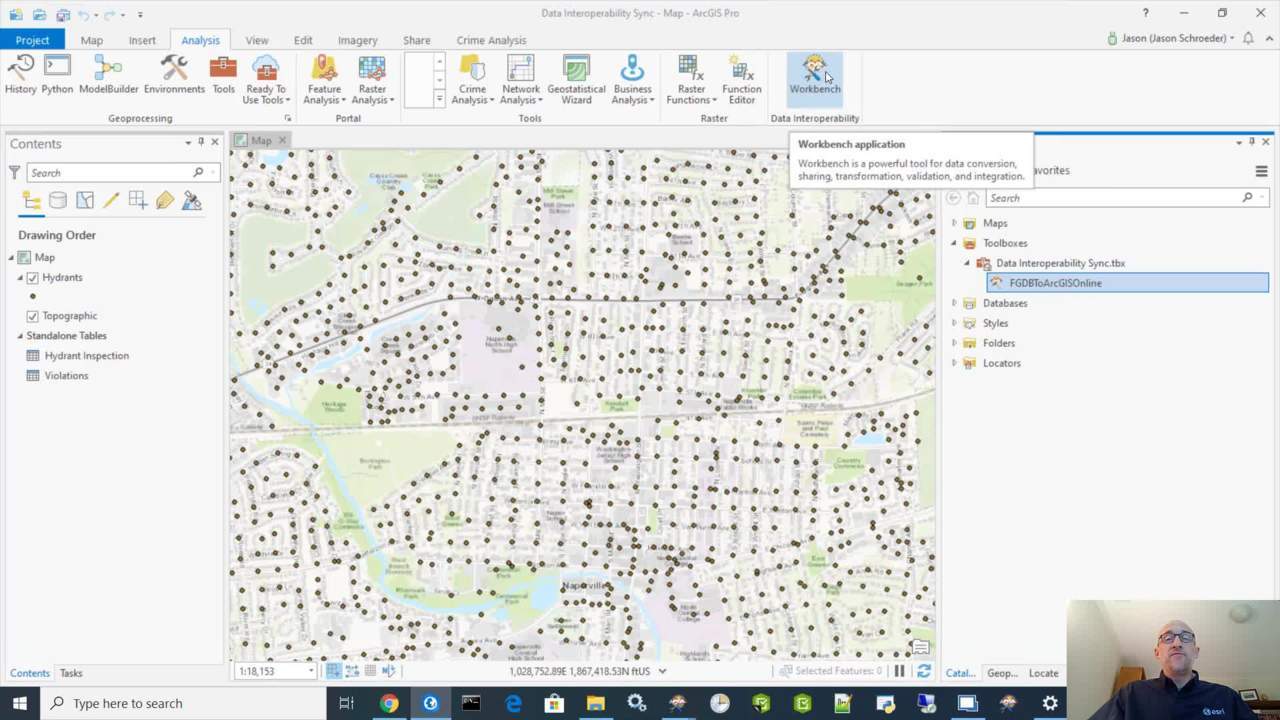Viewport: 1280px width, 720px height.
Task: Open the geoprocessing History
Action: click(x=20, y=76)
